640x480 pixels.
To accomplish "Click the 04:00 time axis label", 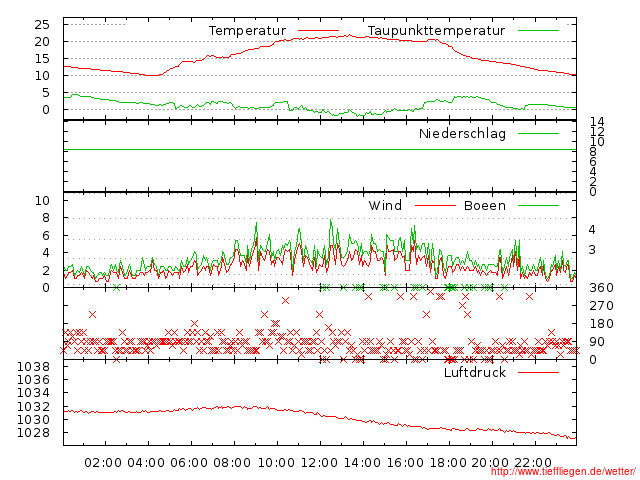I will coord(146,463).
